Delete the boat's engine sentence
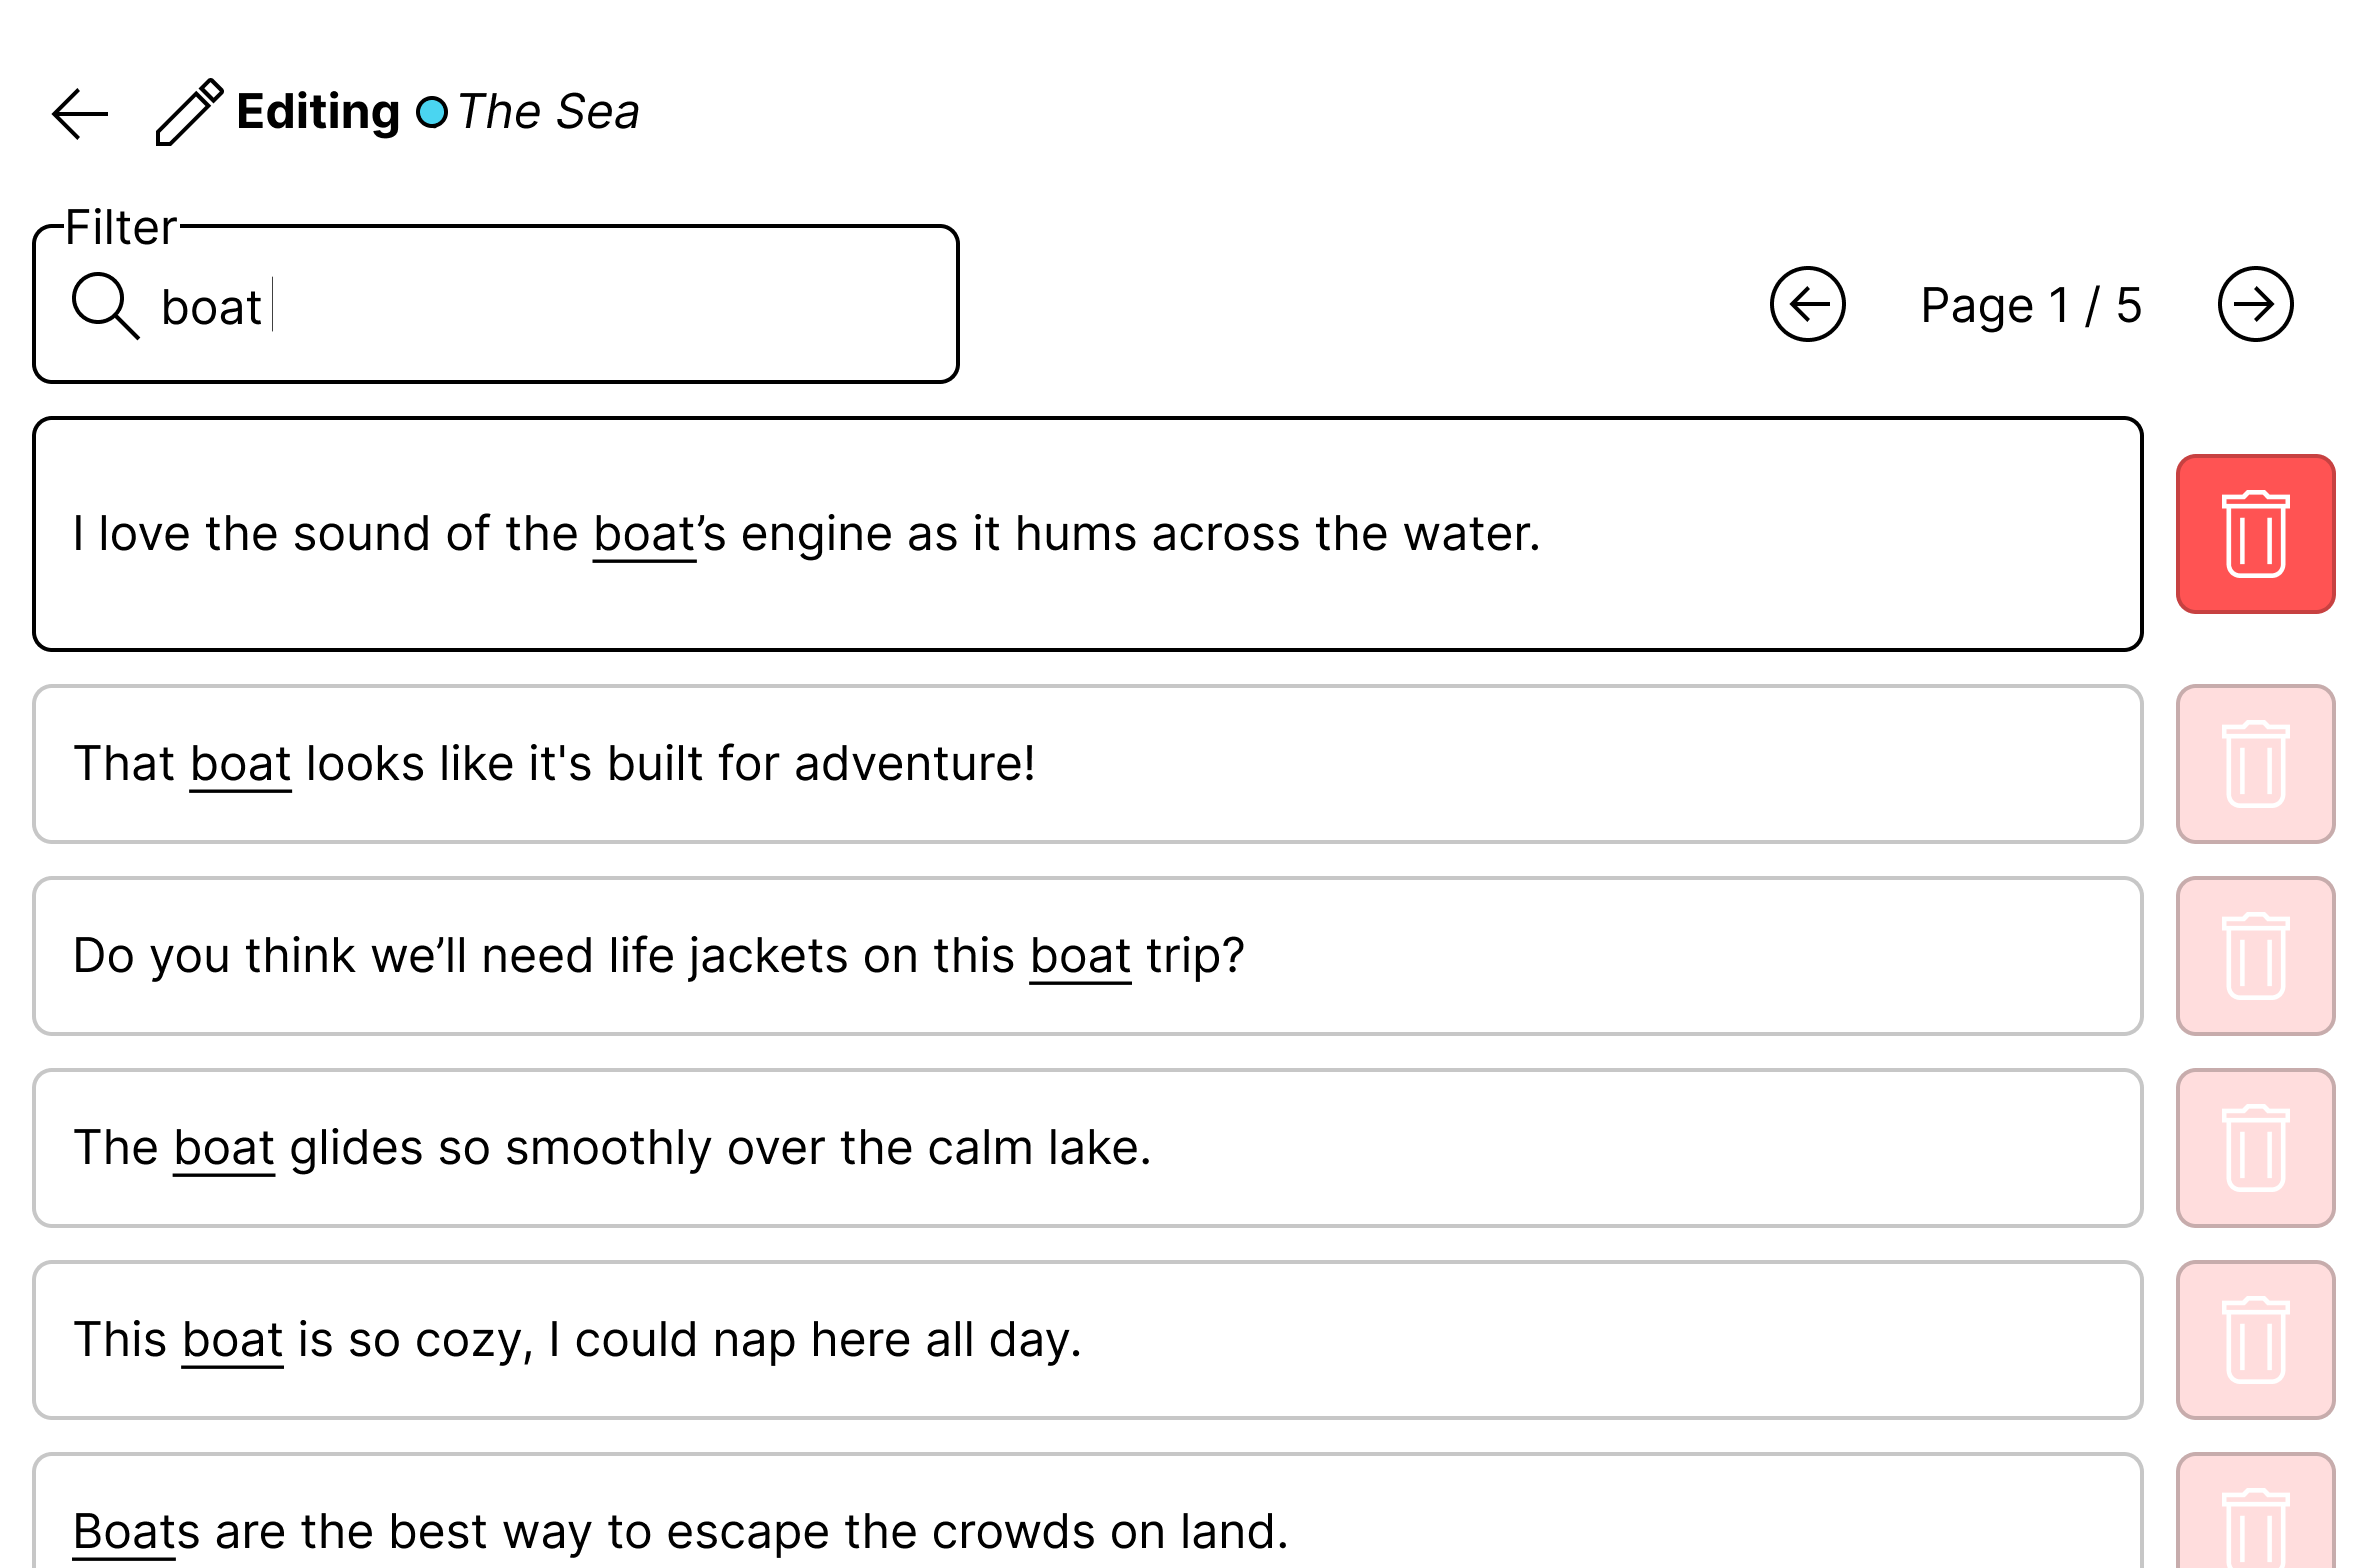Viewport: 2368px width, 1568px height. pyautogui.click(x=2255, y=534)
